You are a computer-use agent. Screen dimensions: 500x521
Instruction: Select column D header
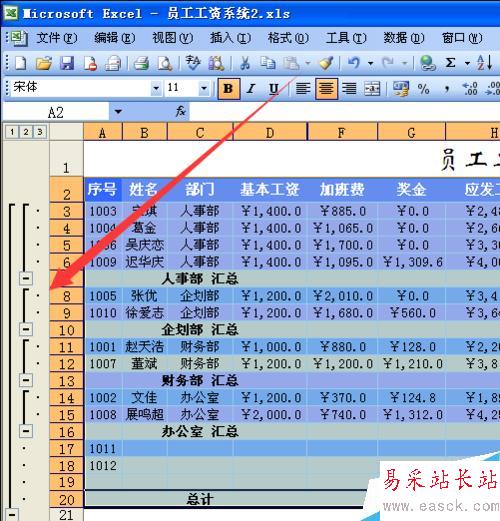pyautogui.click(x=270, y=132)
